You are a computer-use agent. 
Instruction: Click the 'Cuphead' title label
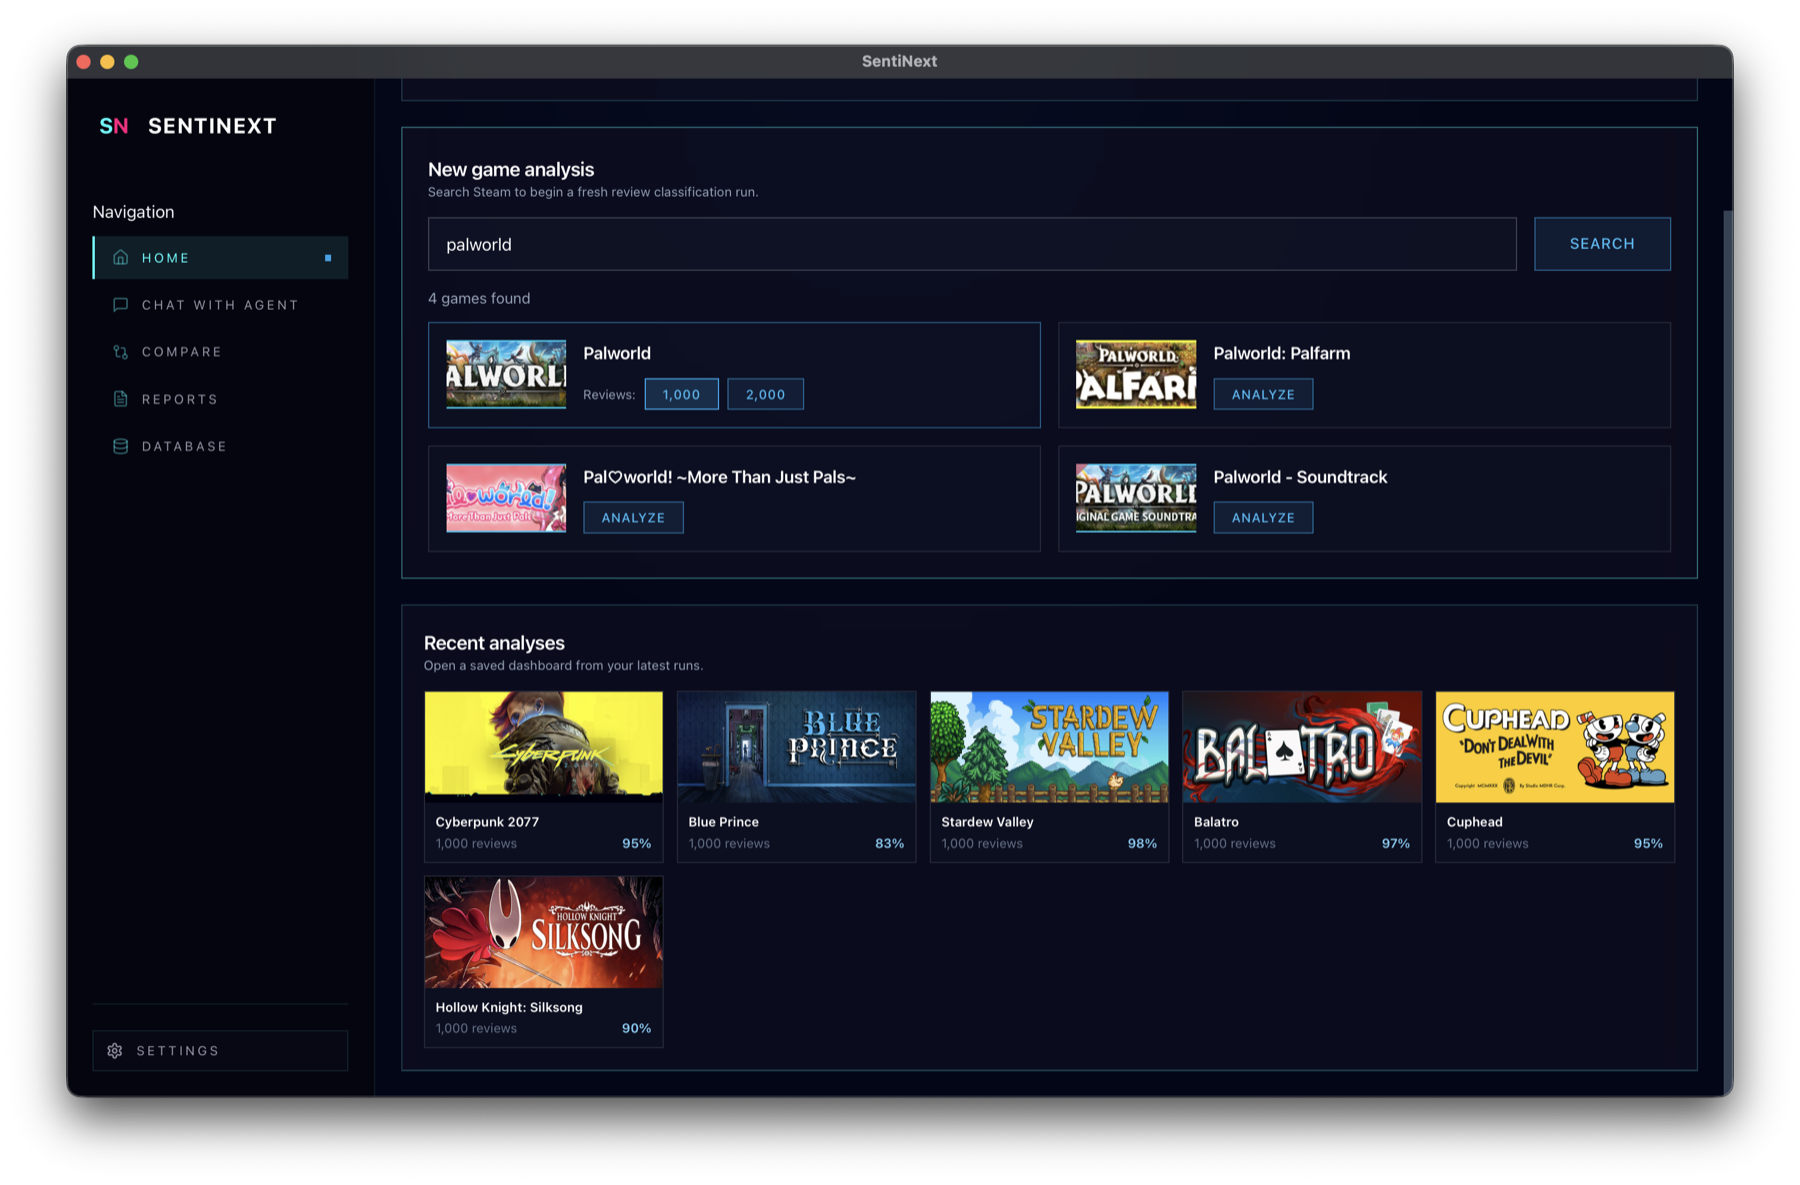click(x=1474, y=822)
